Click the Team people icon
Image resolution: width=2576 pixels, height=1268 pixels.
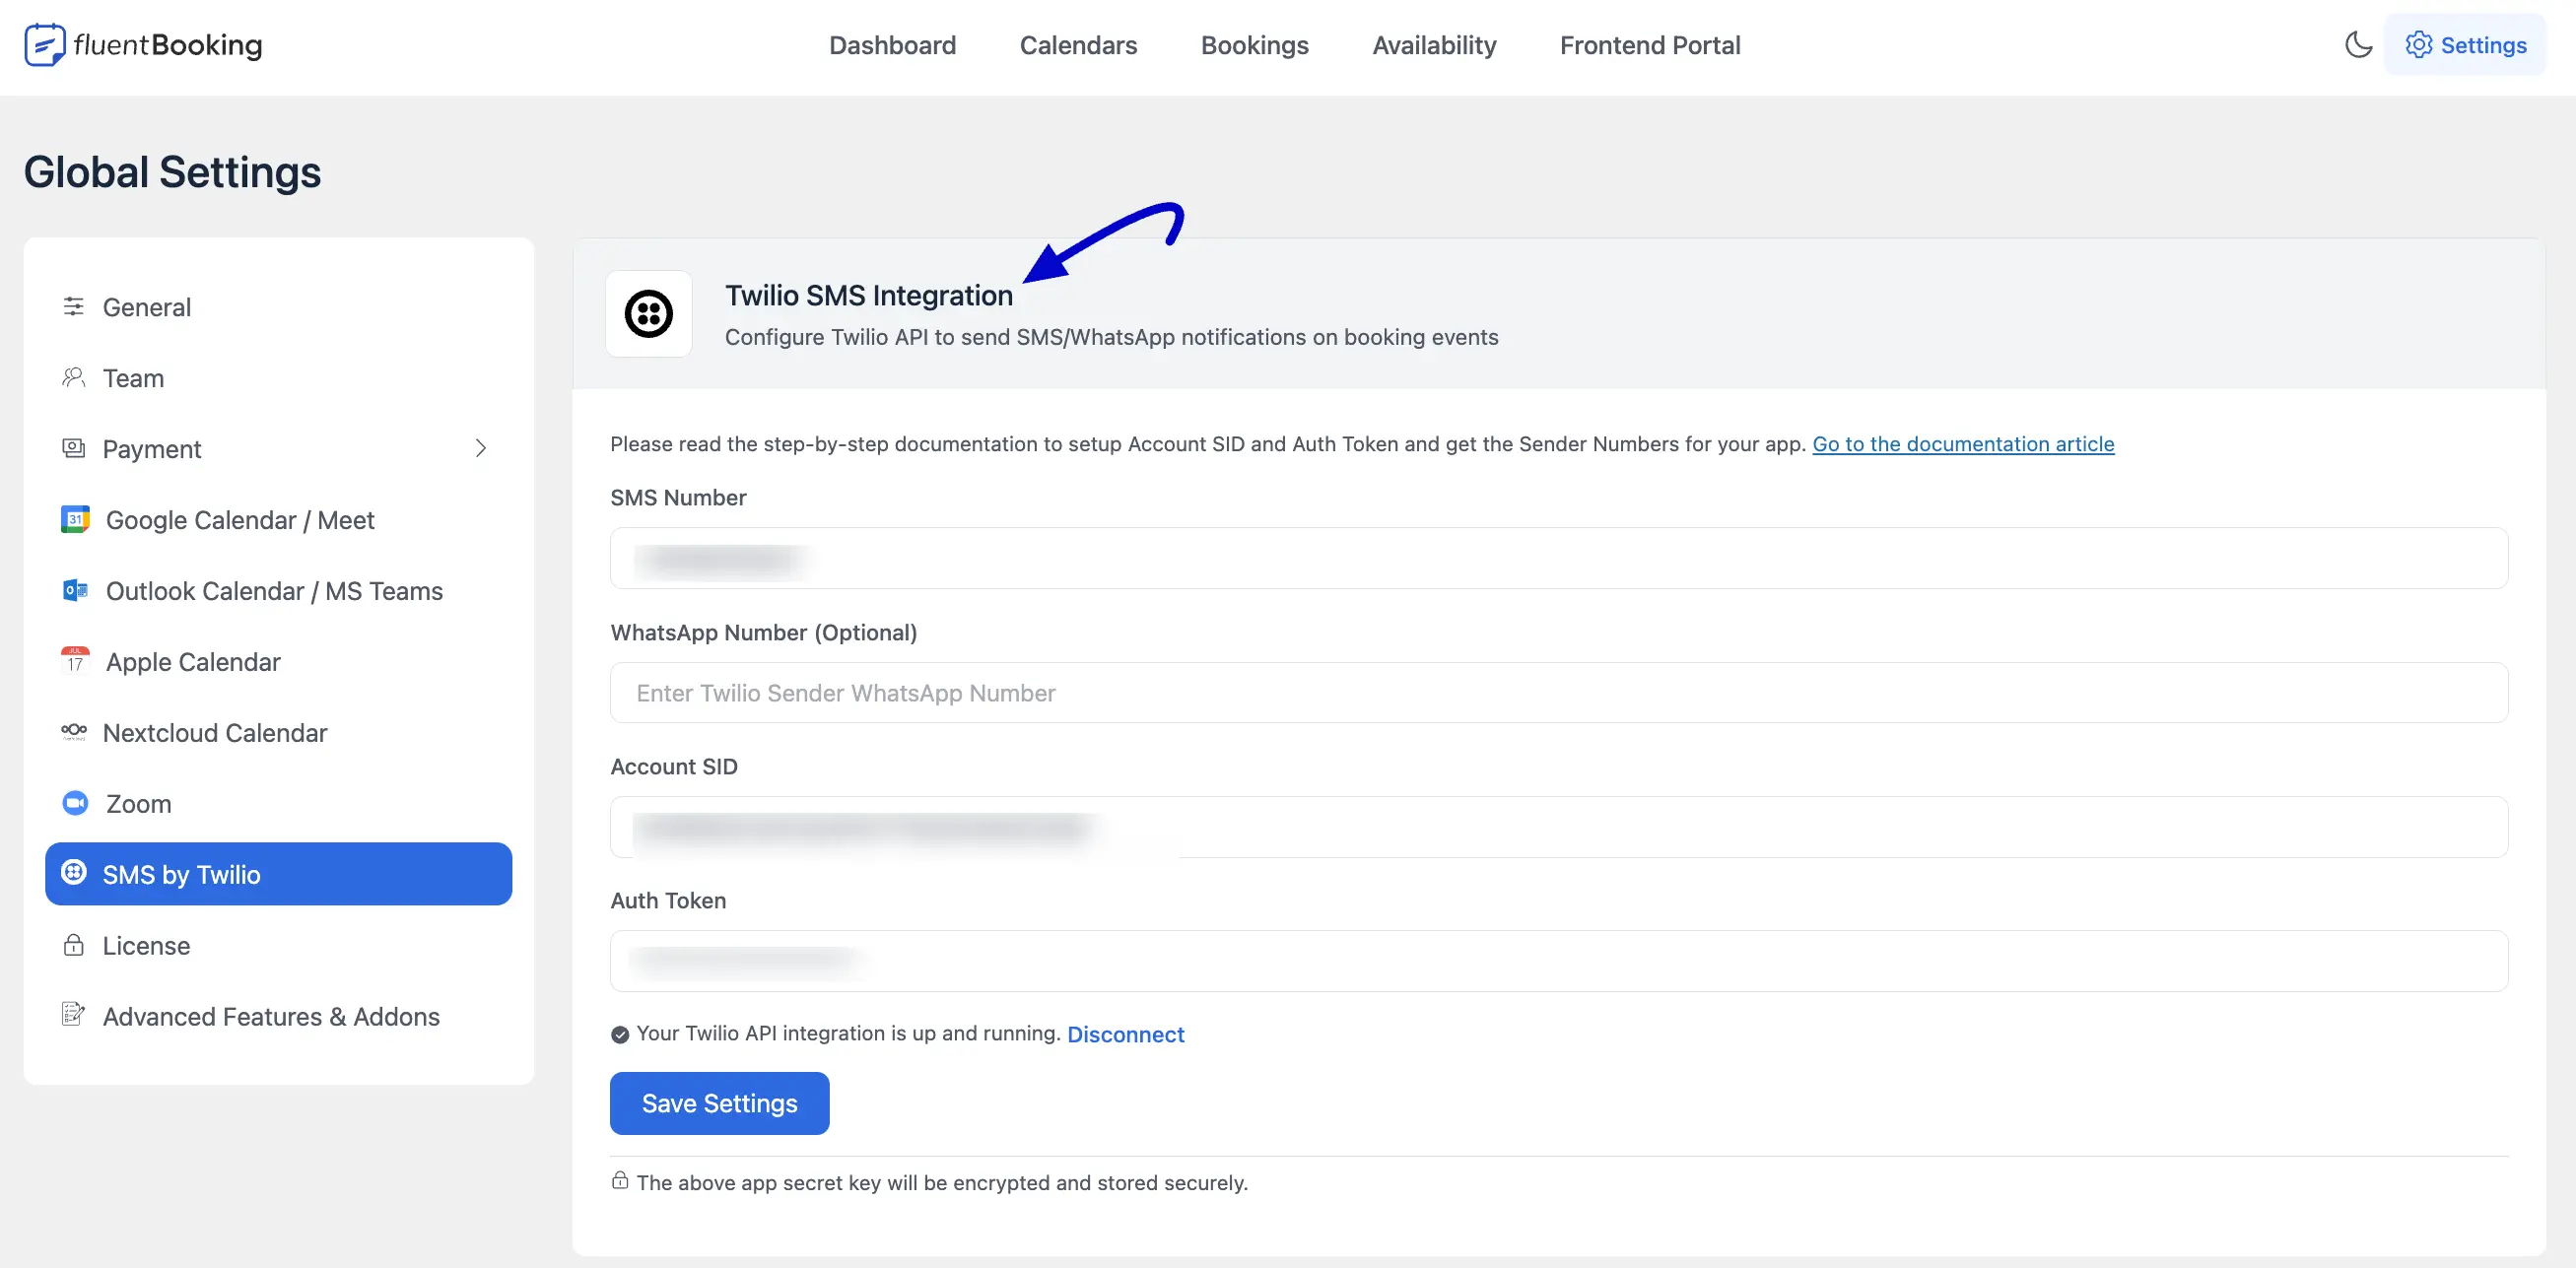tap(73, 377)
